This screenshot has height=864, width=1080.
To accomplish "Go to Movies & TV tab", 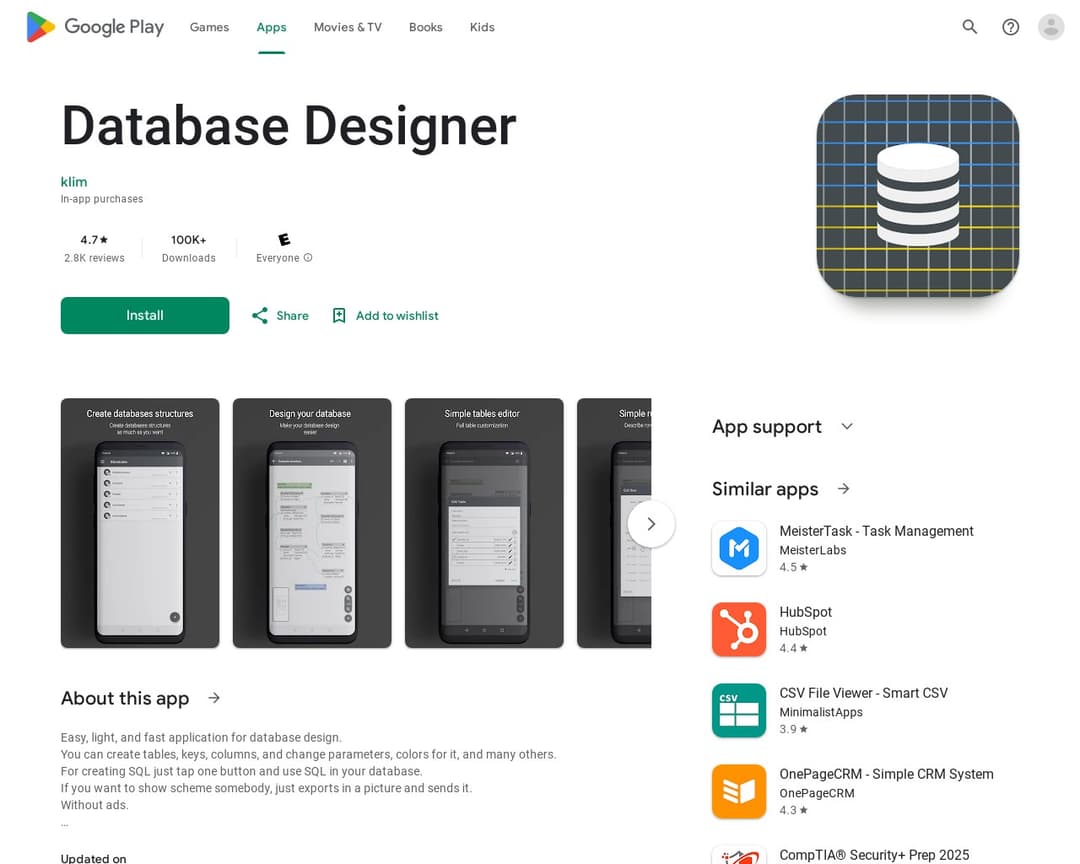I will click(348, 27).
